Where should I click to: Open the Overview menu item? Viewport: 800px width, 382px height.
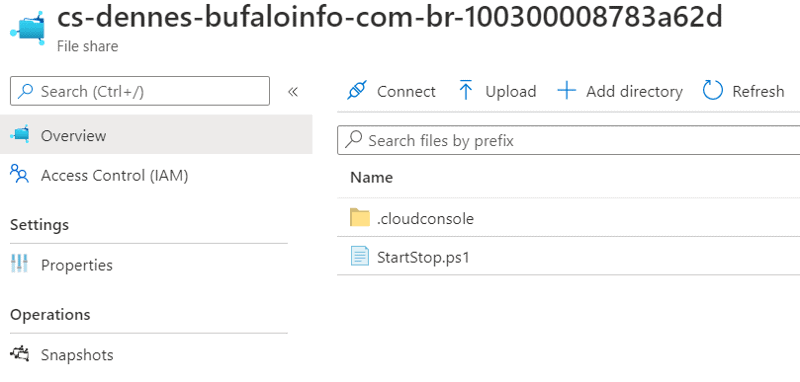click(156, 135)
